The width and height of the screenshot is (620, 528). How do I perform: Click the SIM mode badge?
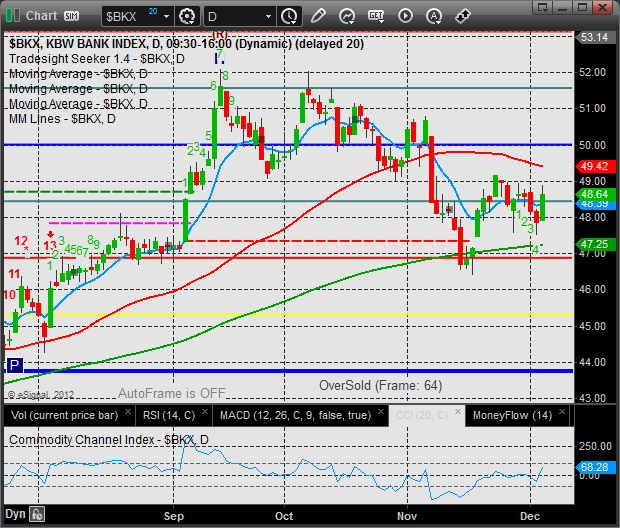(x=72, y=16)
